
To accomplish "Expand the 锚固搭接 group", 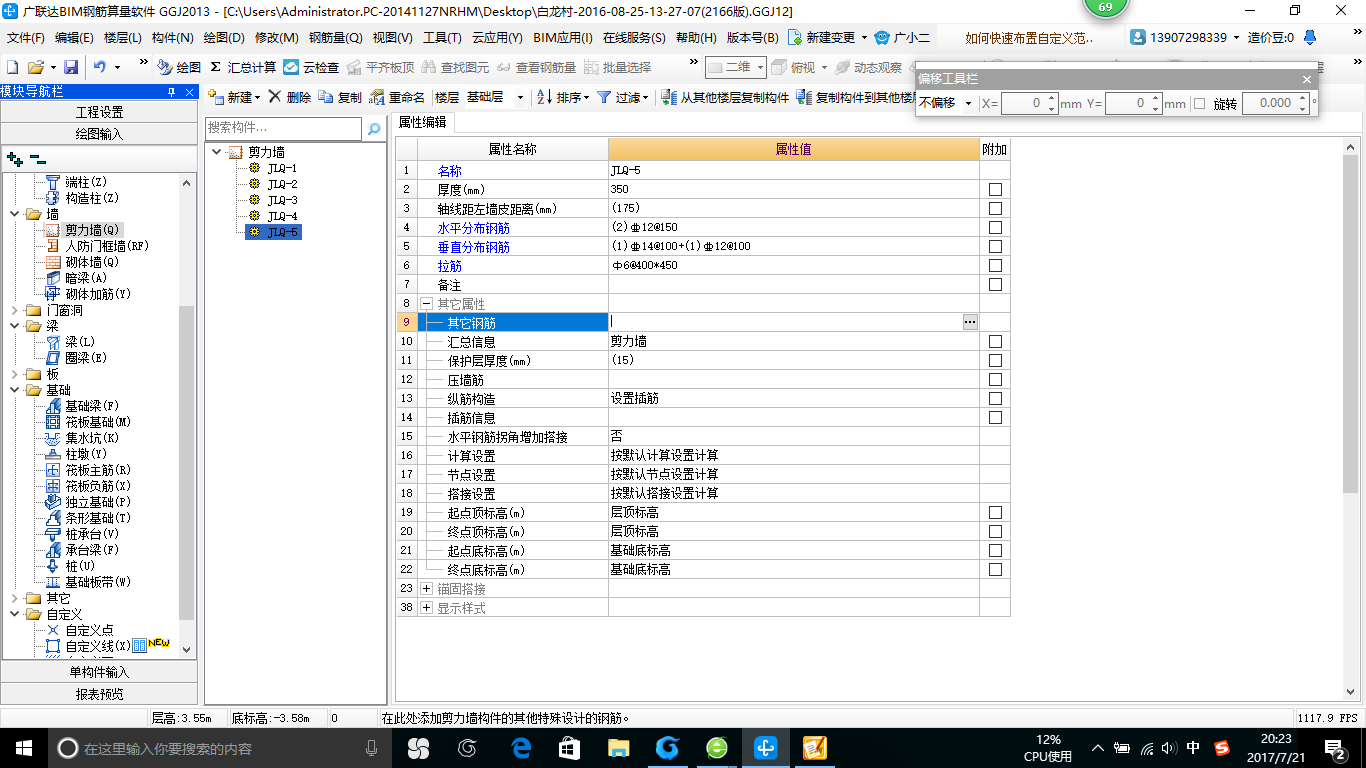I will tap(426, 588).
